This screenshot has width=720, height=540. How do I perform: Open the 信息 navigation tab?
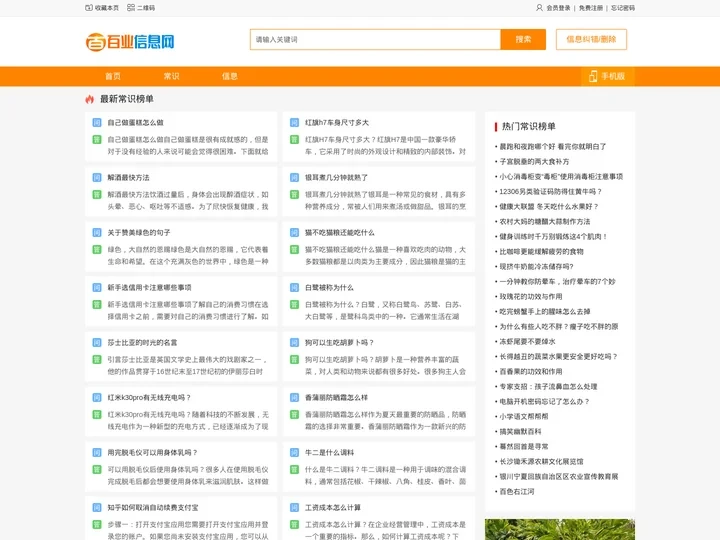[230, 76]
